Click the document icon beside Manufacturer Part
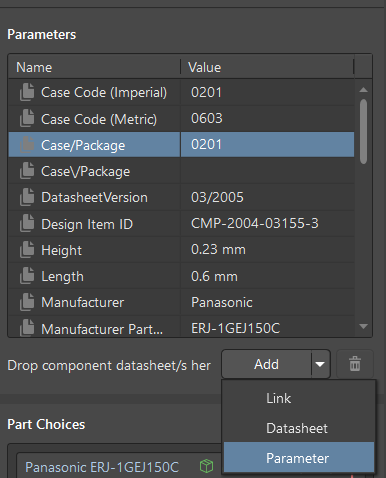 (x=27, y=328)
